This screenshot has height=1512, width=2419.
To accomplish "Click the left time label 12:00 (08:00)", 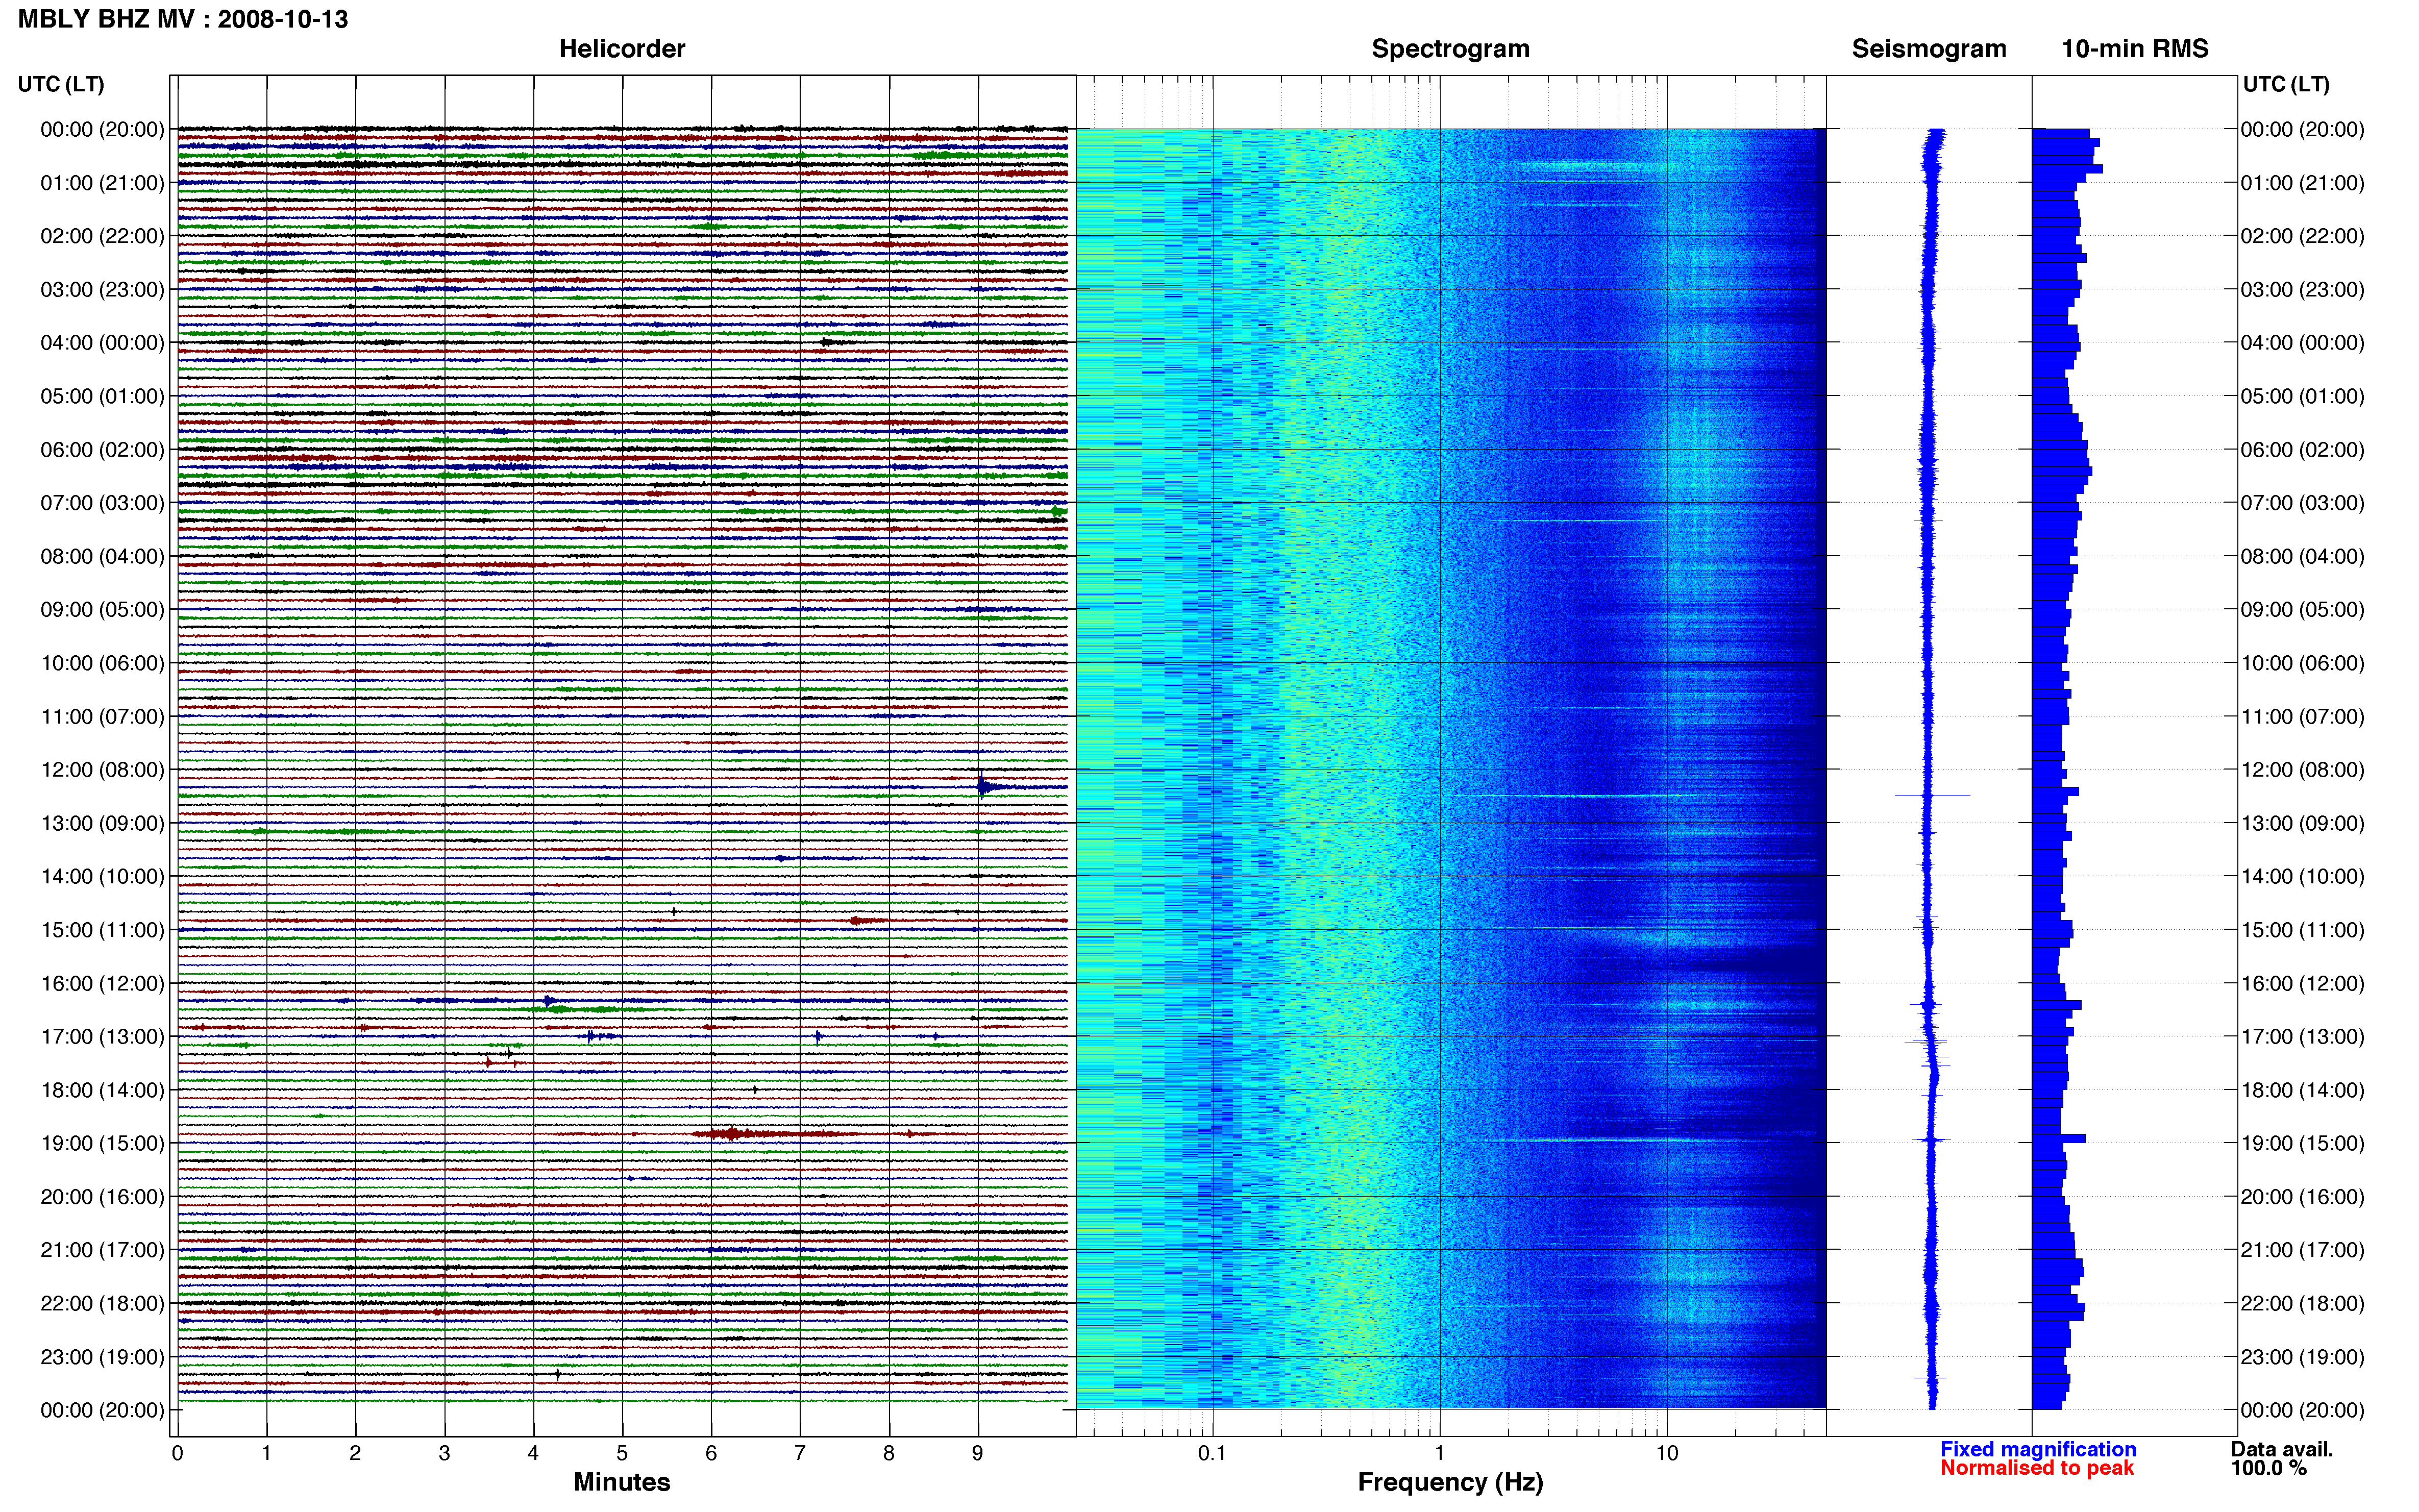I will [102, 770].
